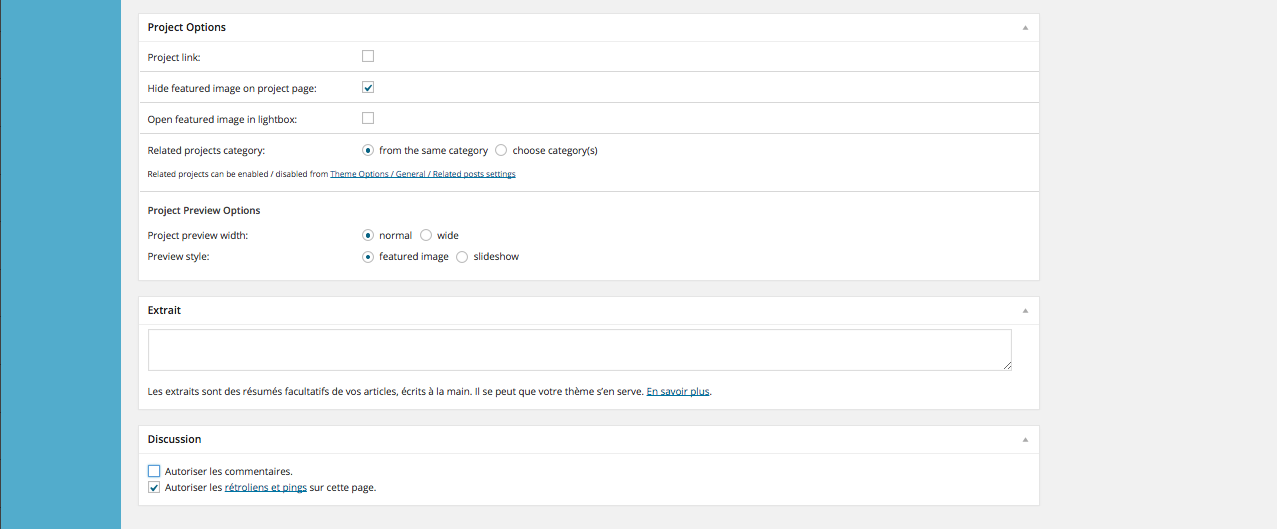This screenshot has width=1277, height=529.
Task: Open the 'rétroliens et pings' link
Action: 266,488
